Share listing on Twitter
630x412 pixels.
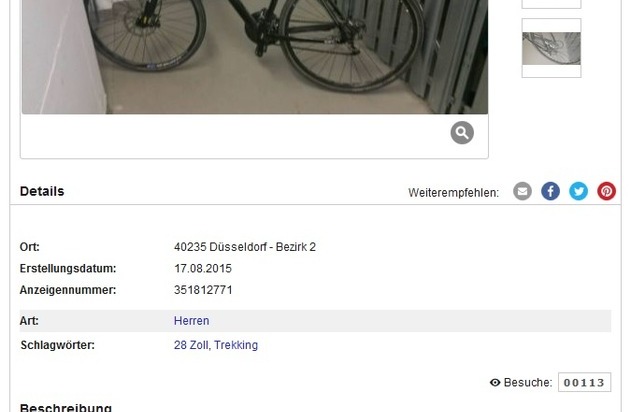(579, 191)
